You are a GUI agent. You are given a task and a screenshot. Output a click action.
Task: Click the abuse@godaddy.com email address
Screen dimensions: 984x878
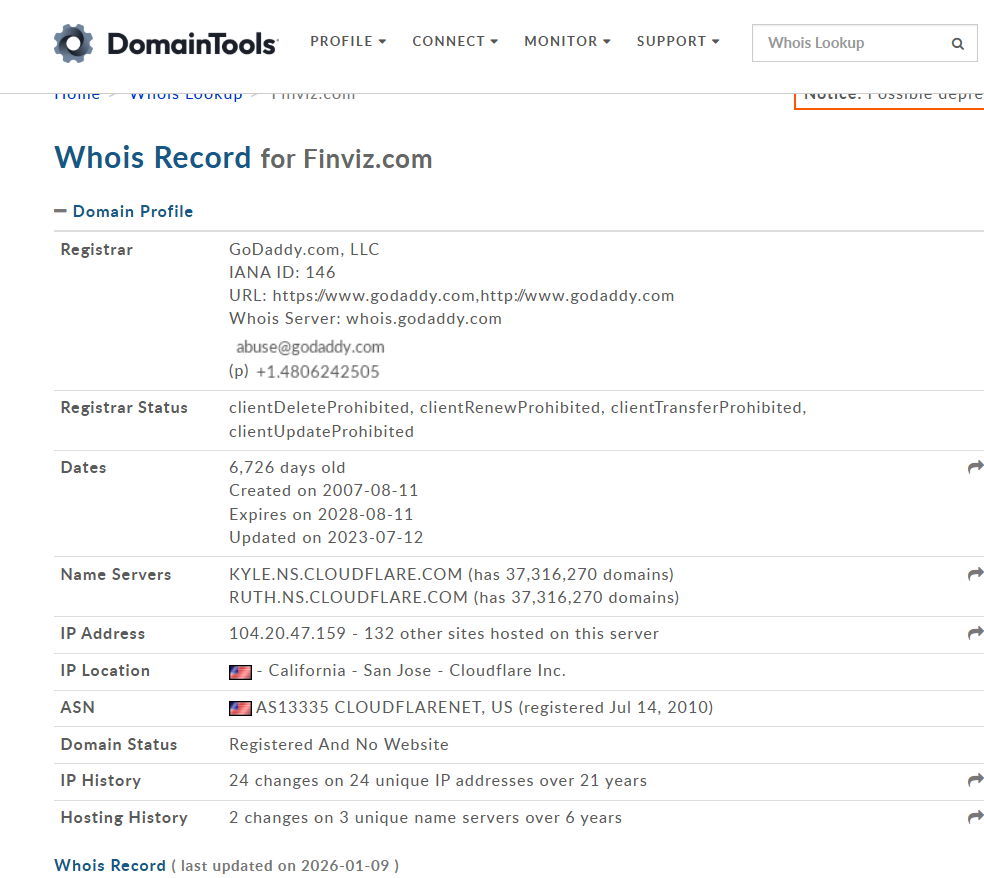[310, 347]
